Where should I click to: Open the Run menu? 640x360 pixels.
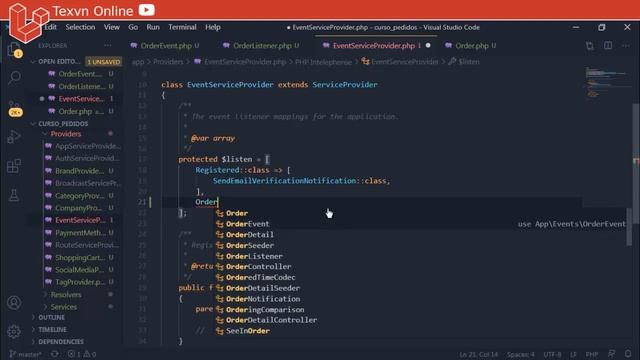point(153,27)
